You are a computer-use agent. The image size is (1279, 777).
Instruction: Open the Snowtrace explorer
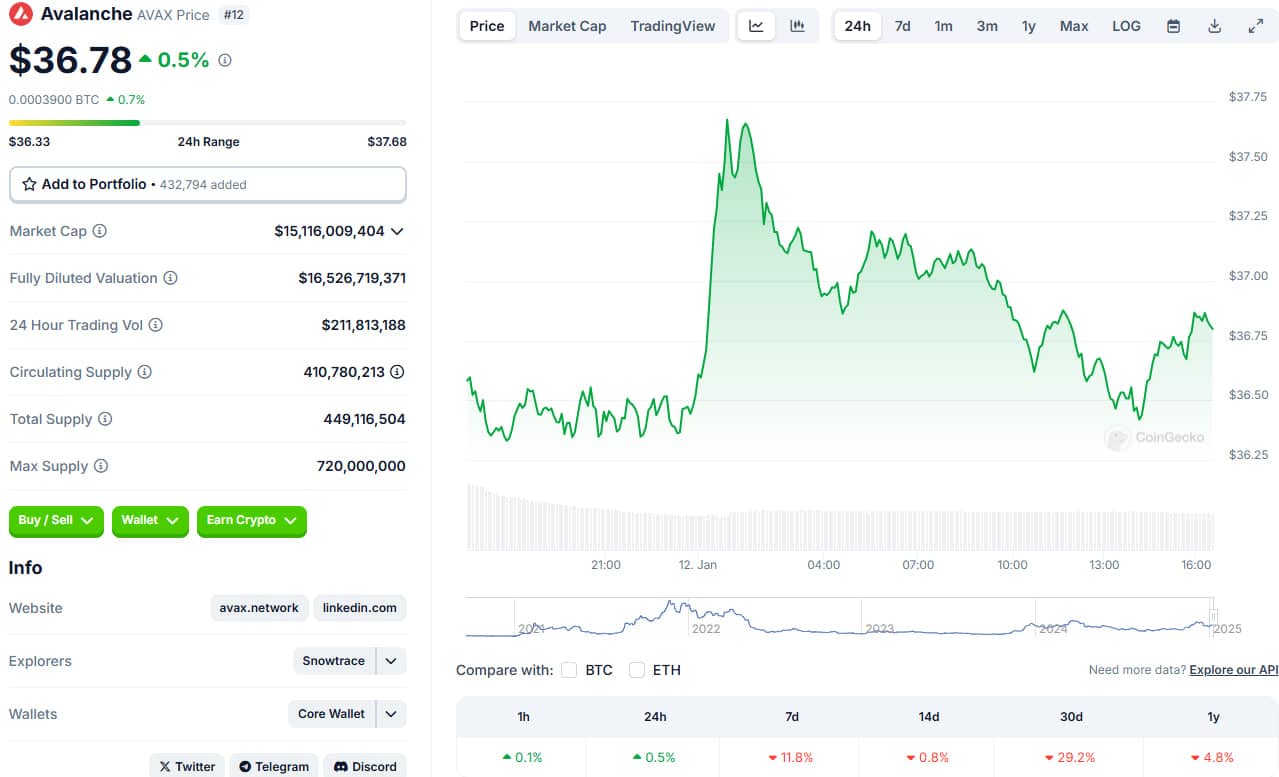pos(334,661)
